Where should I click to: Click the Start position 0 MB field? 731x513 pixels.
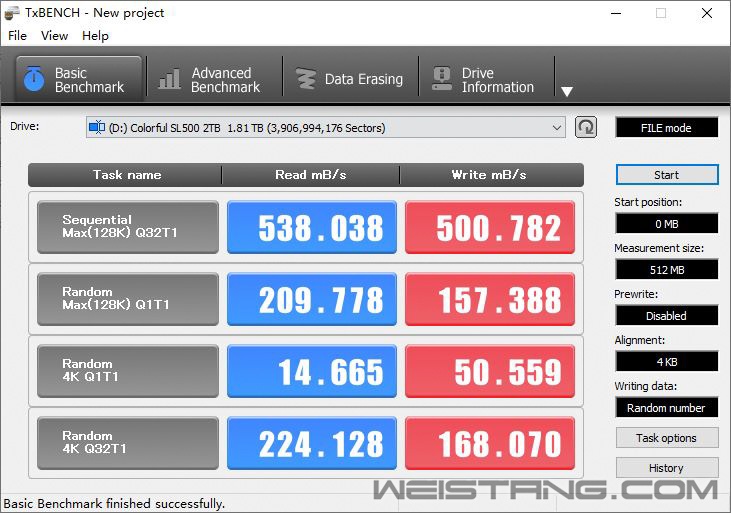click(666, 224)
